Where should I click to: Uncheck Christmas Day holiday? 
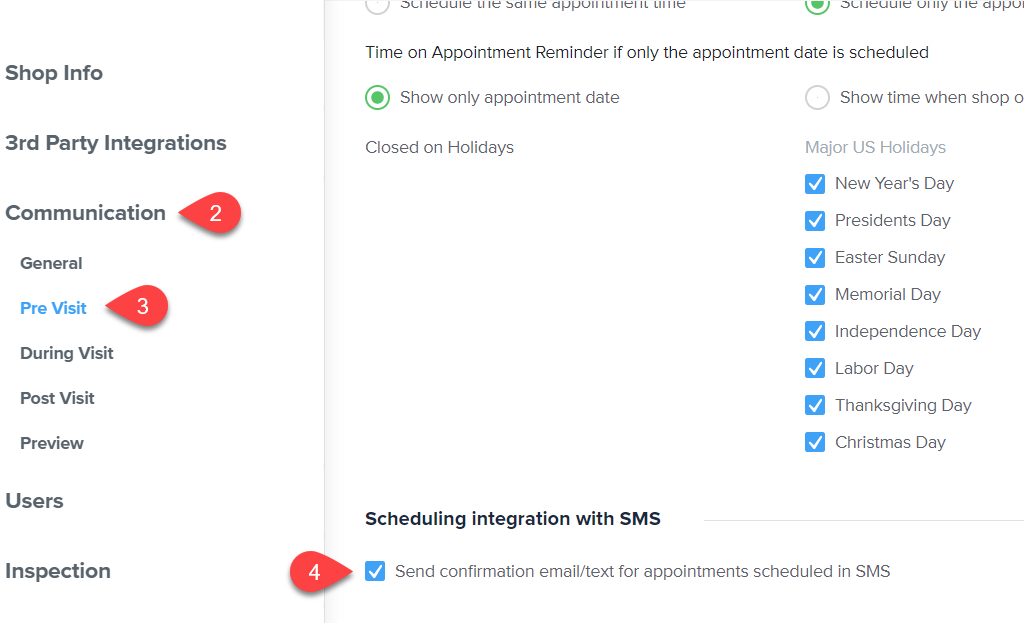click(x=815, y=442)
